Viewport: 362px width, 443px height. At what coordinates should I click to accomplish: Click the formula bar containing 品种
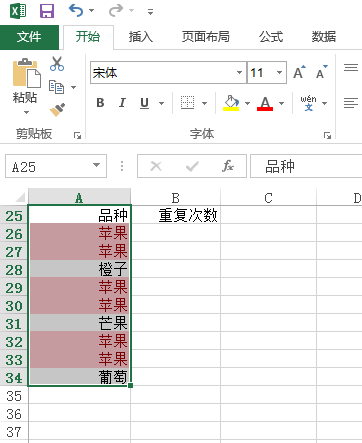(x=306, y=166)
